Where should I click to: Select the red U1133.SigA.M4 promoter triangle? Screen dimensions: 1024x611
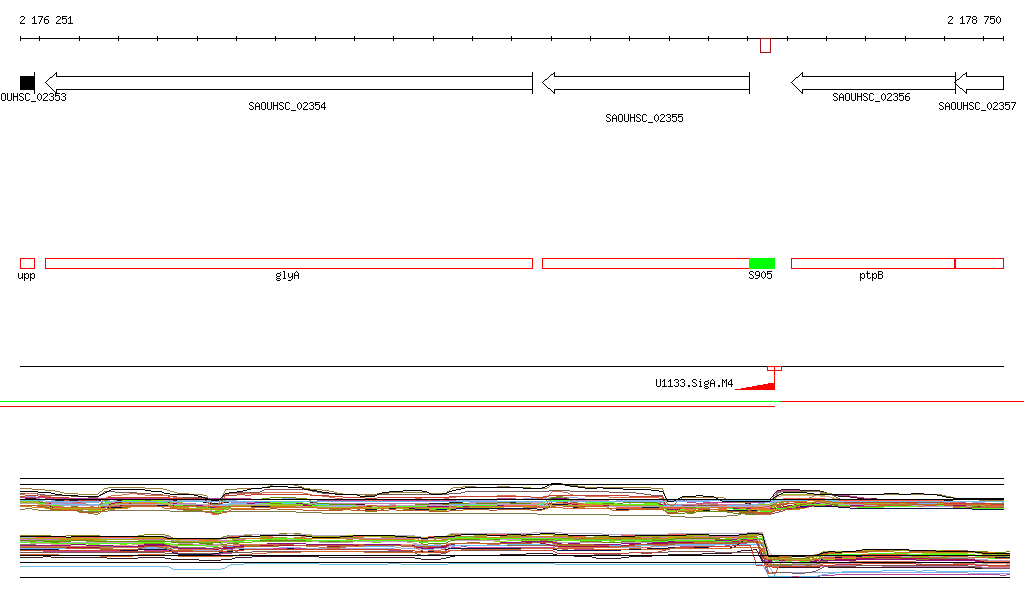[x=760, y=386]
